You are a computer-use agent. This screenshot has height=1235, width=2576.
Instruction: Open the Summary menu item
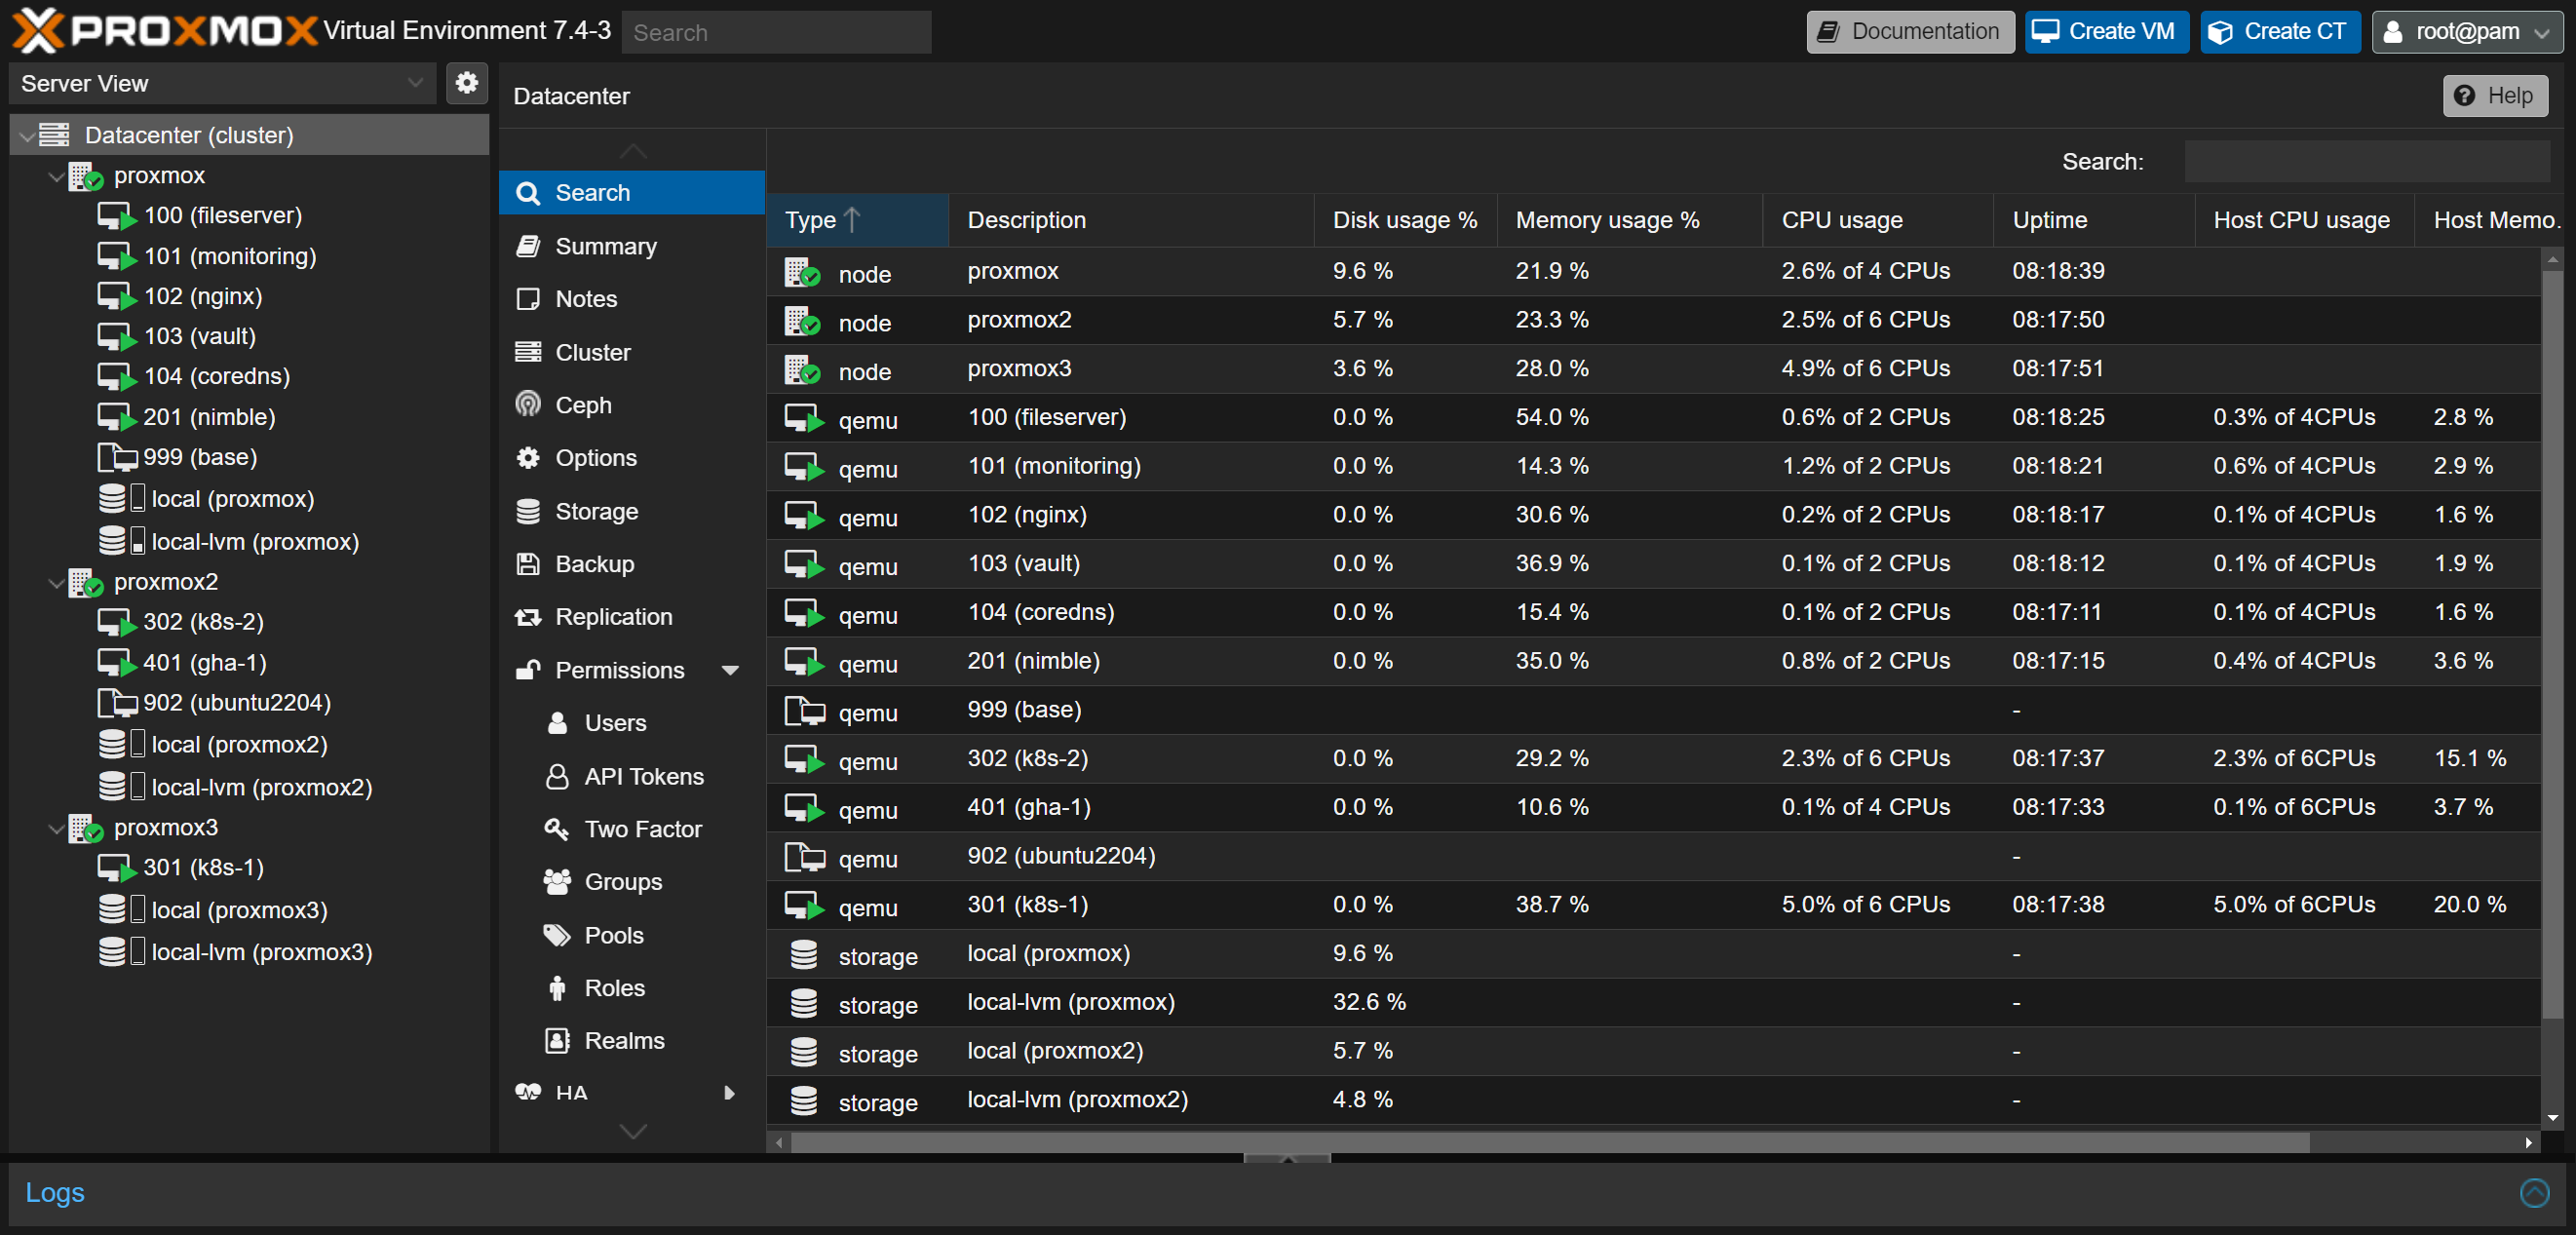point(632,246)
